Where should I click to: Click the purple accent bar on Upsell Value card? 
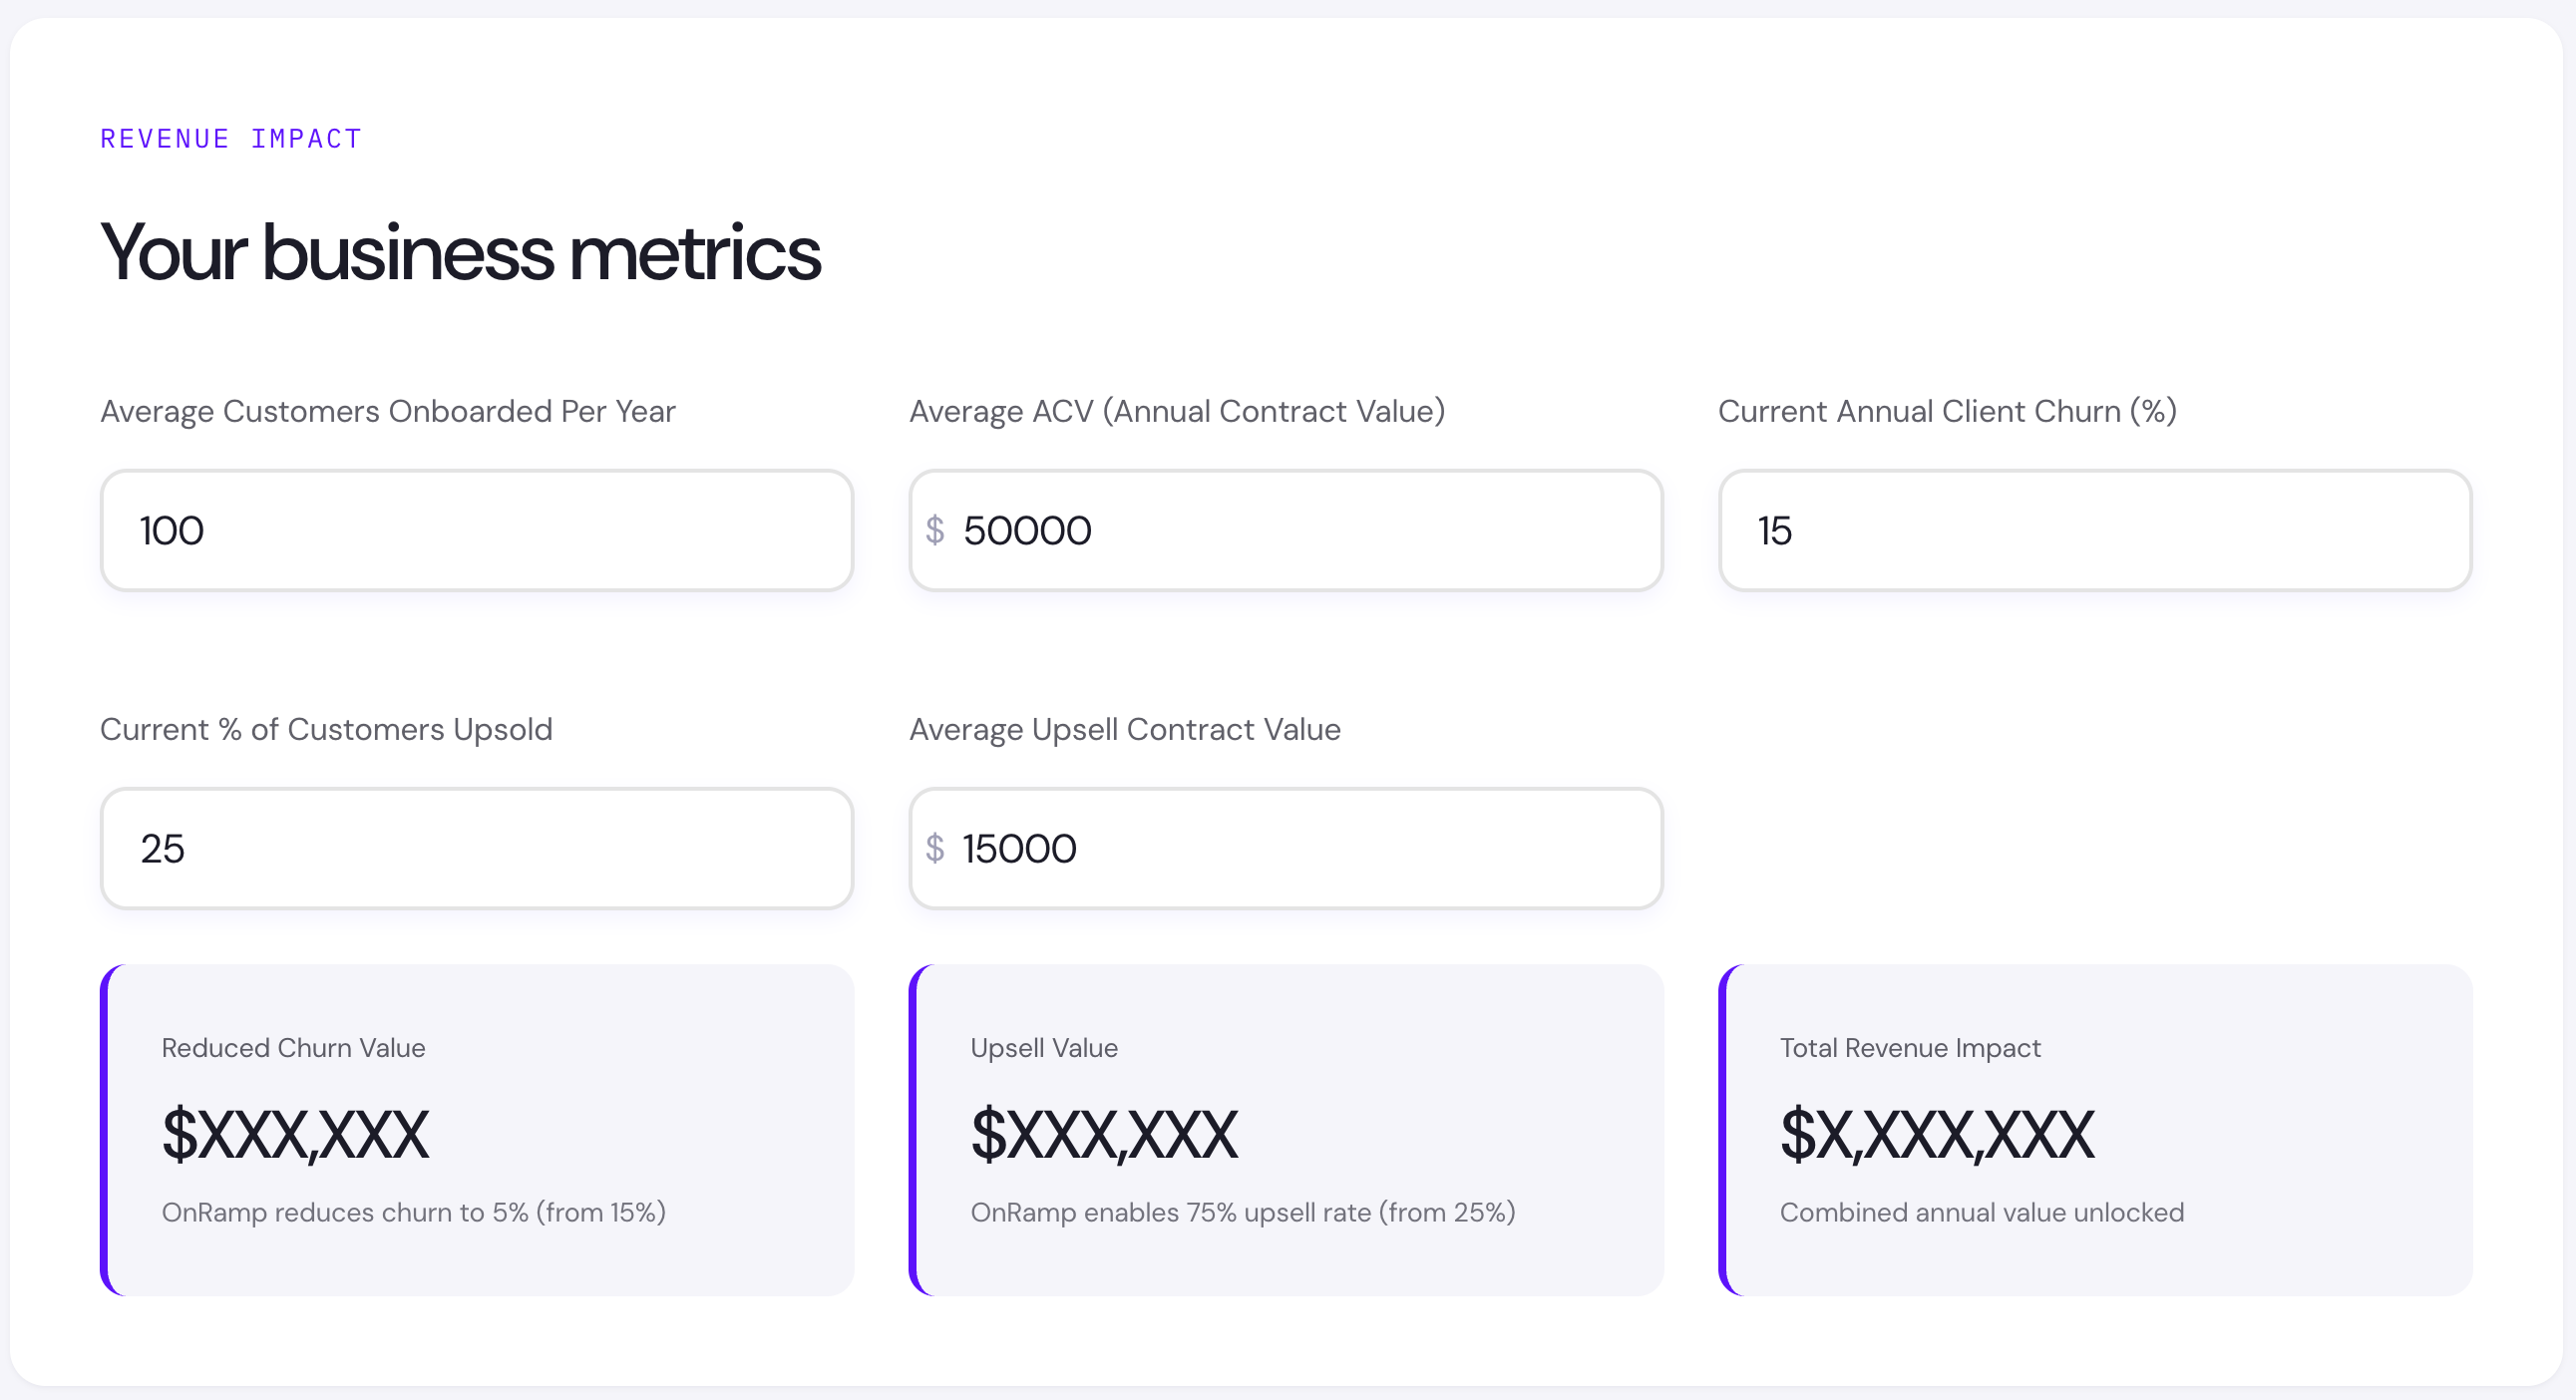point(917,1128)
